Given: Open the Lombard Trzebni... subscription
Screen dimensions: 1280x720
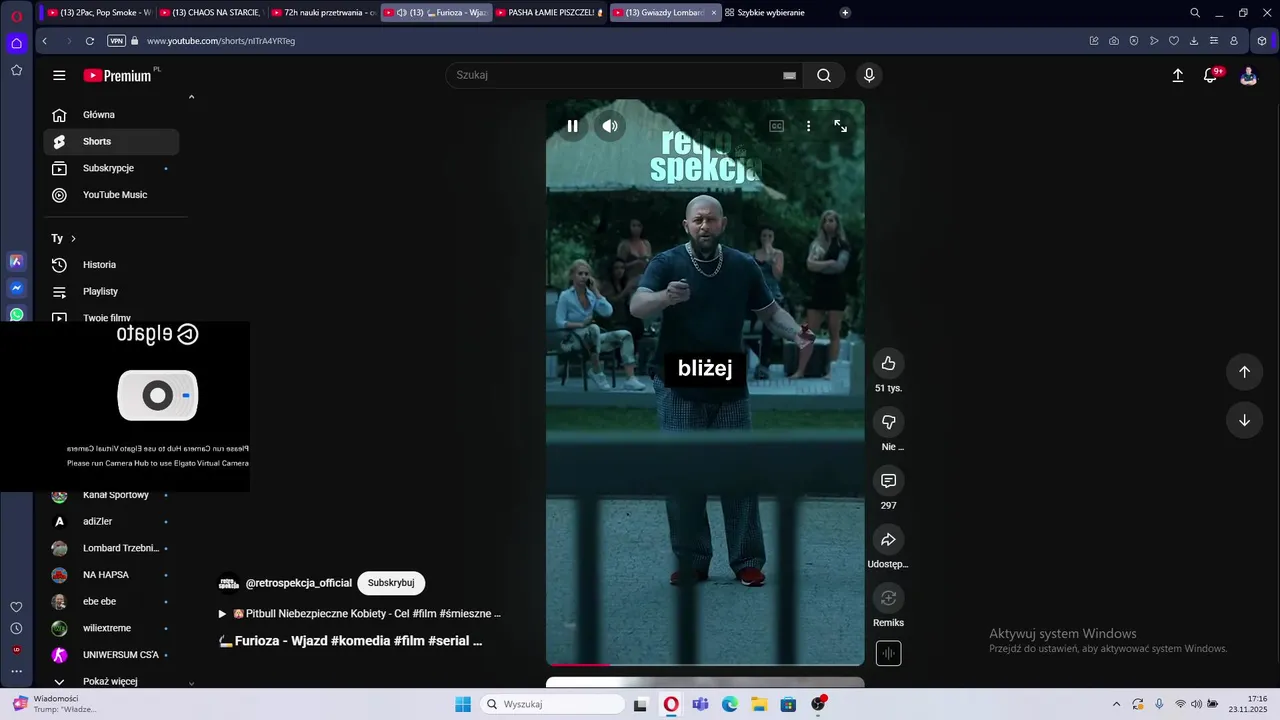Looking at the screenshot, I should pyautogui.click(x=111, y=548).
